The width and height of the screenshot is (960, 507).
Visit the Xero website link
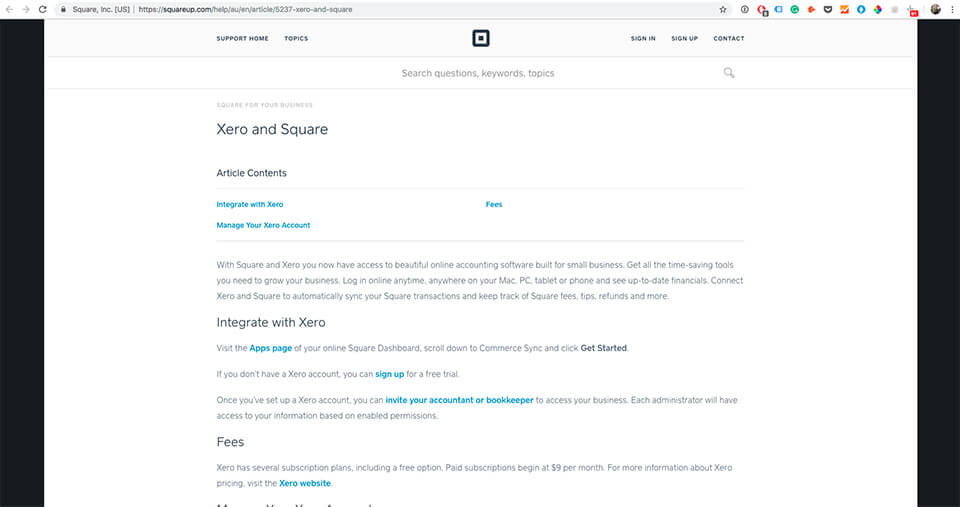305,483
